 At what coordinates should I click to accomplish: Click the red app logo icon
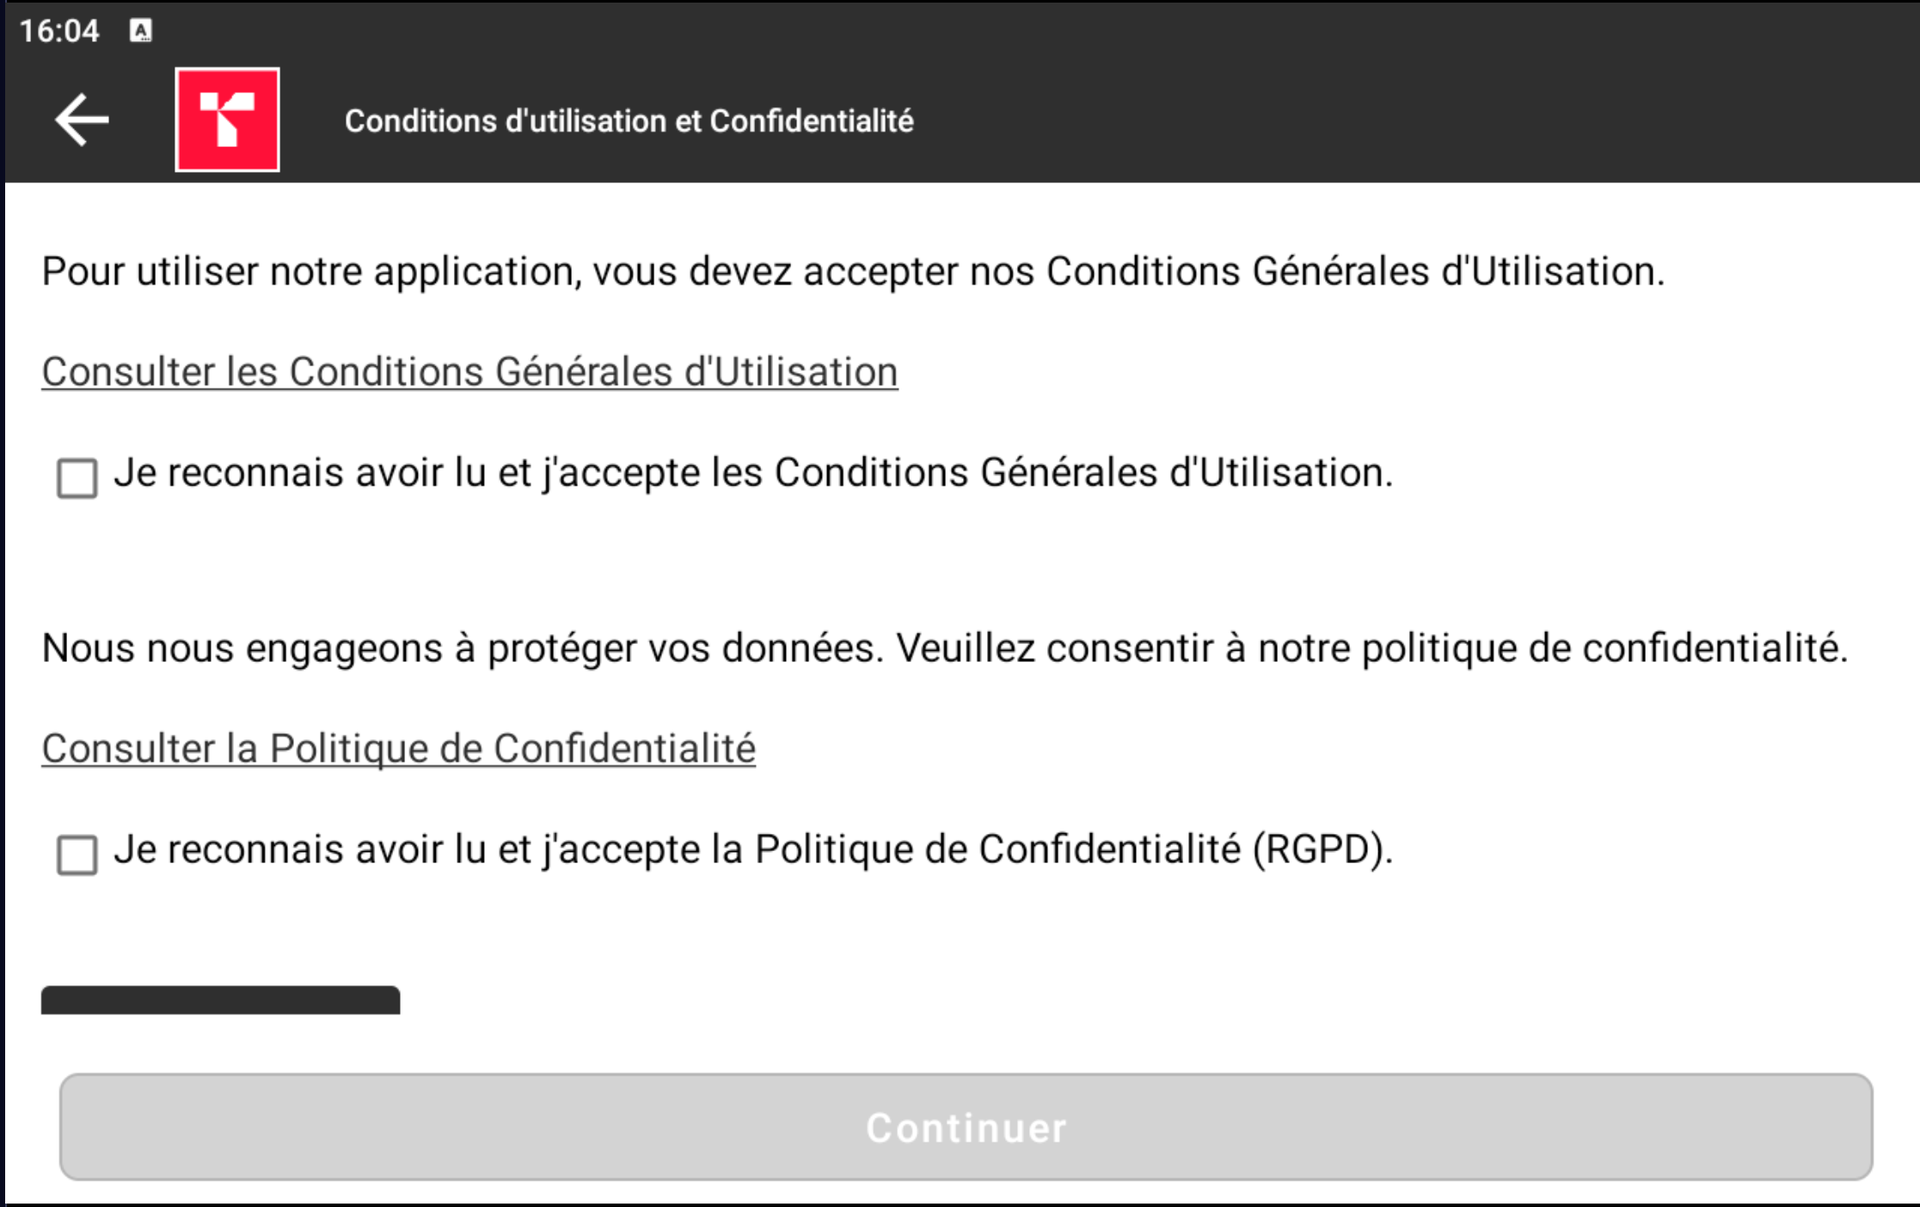coord(227,120)
